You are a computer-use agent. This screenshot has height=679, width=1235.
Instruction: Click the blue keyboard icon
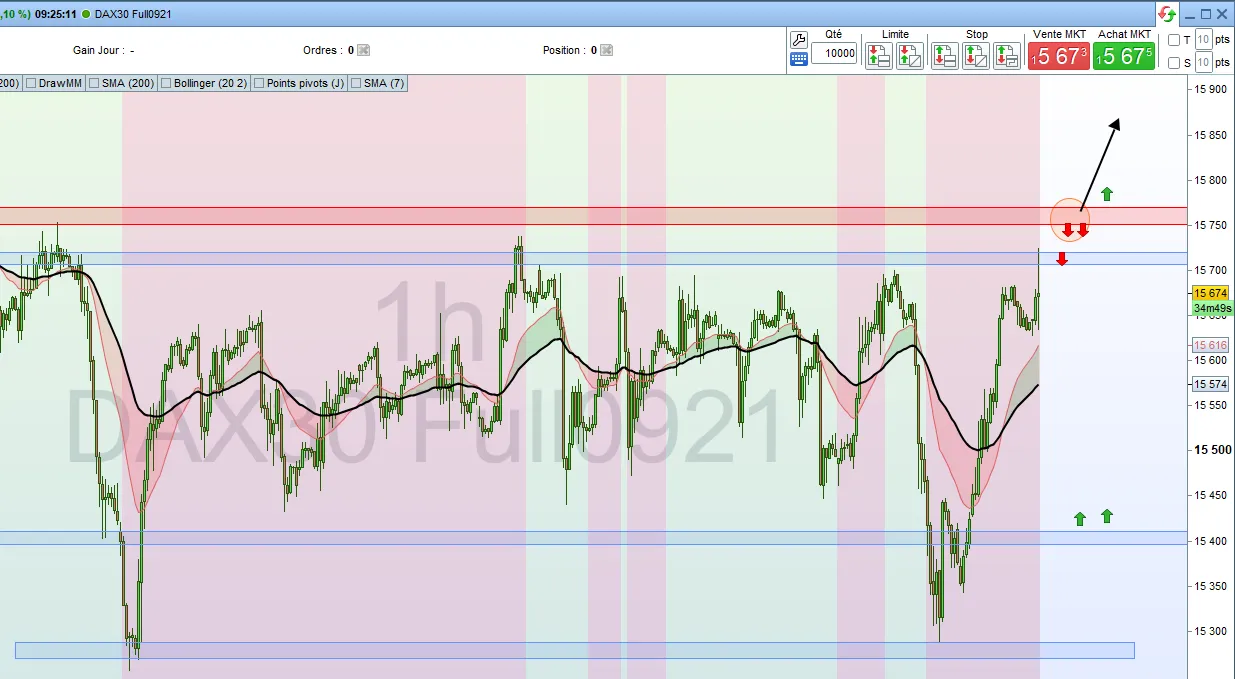point(798,59)
